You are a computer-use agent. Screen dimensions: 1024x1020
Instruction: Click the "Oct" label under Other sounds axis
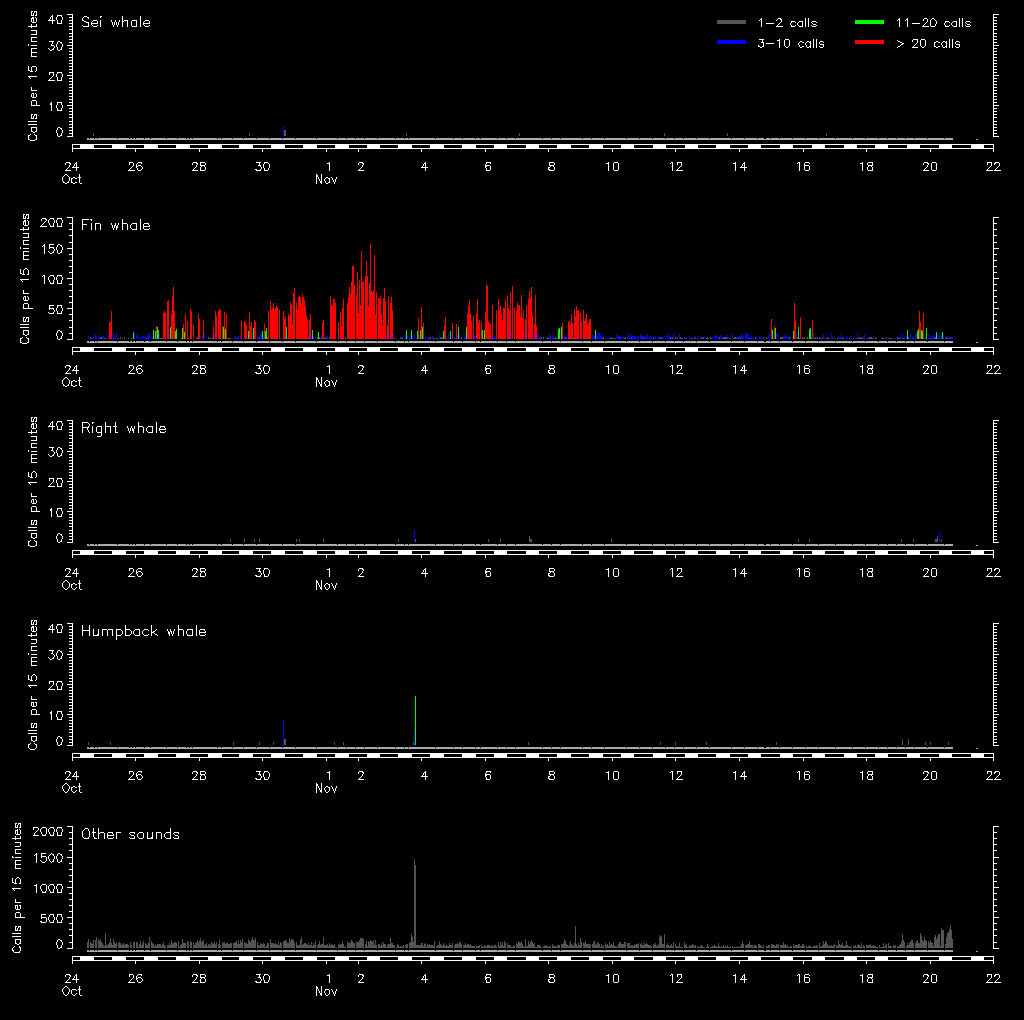72,992
